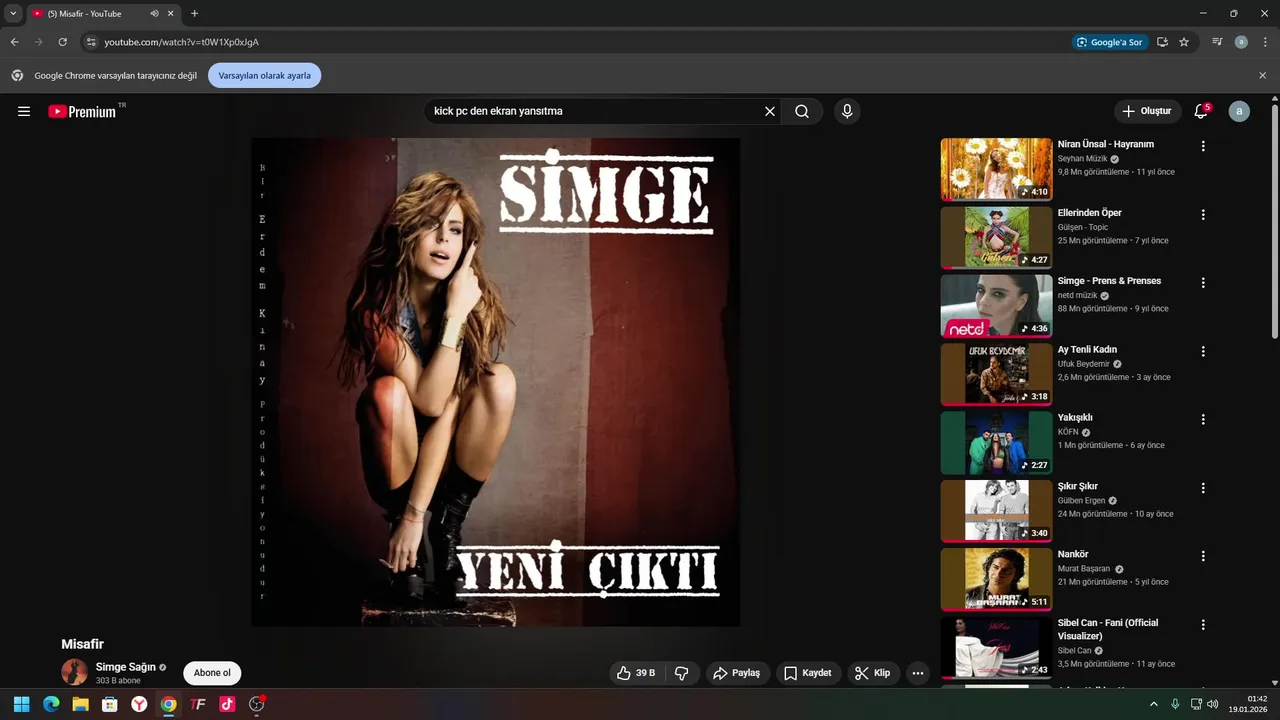Open the YouTube hamburger guide menu
The image size is (1280, 720).
(x=24, y=111)
